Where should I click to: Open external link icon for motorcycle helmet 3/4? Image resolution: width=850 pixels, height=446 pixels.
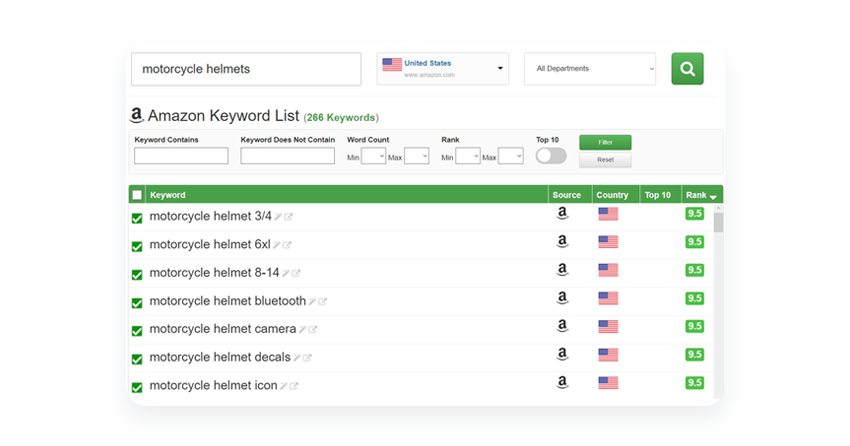288,217
